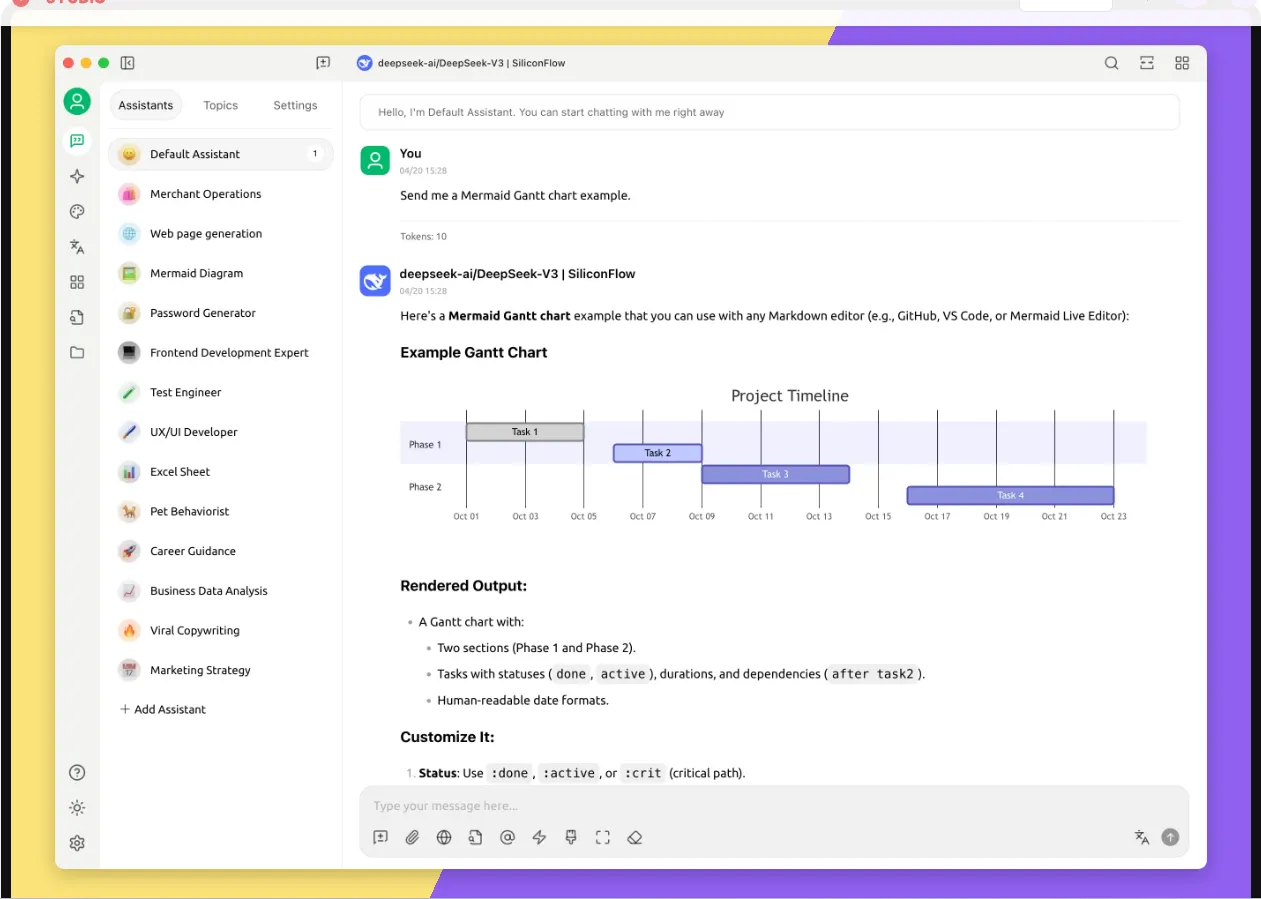
Task: Click the Task 4 bar in Gantt chart
Action: pos(1010,495)
